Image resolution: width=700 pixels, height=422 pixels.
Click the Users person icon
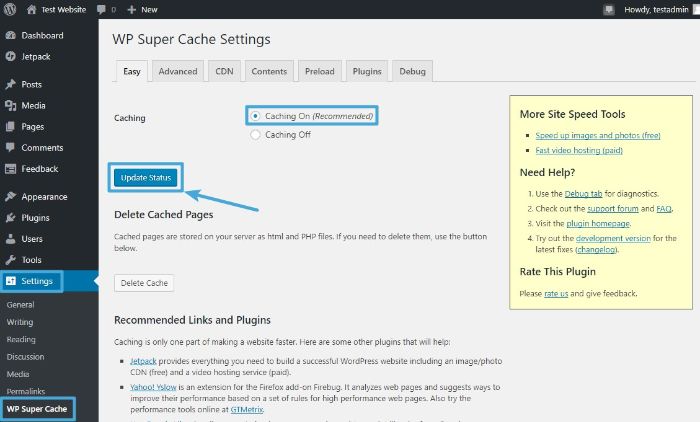coord(11,239)
